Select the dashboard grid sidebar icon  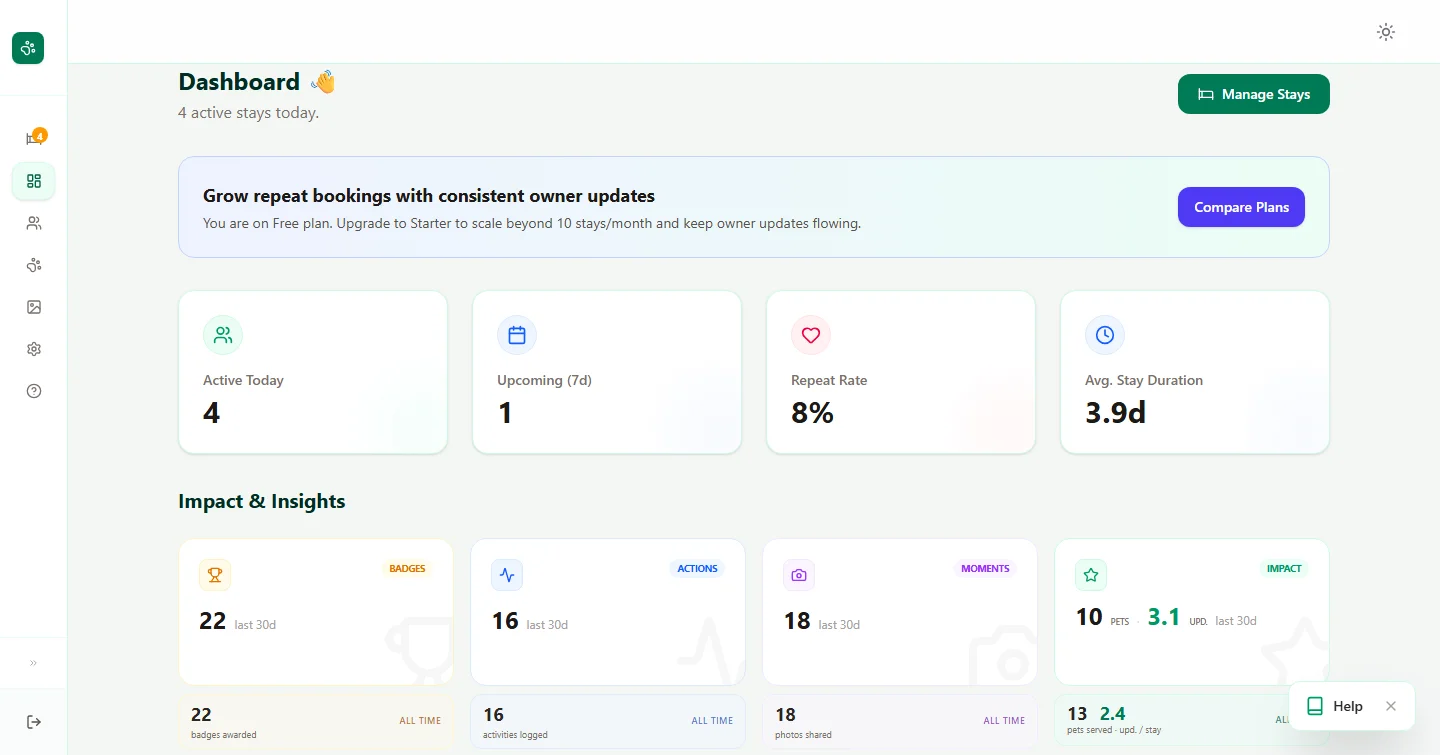pyautogui.click(x=34, y=181)
